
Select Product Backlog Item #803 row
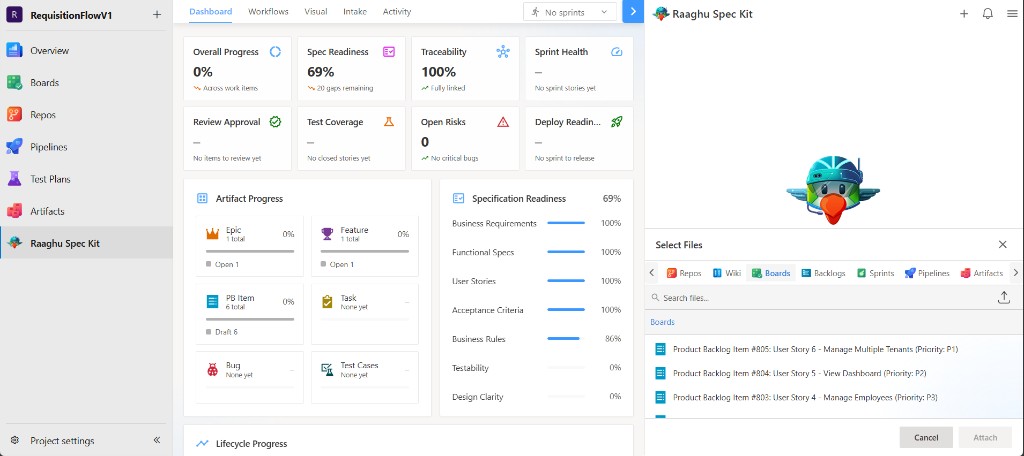pyautogui.click(x=834, y=397)
